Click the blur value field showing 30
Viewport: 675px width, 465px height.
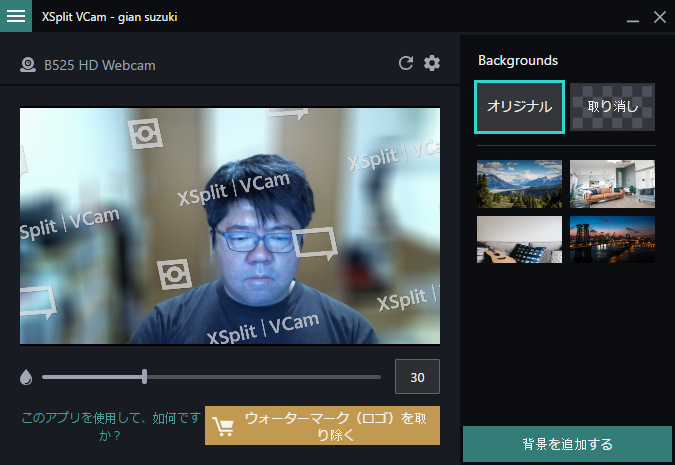(417, 377)
